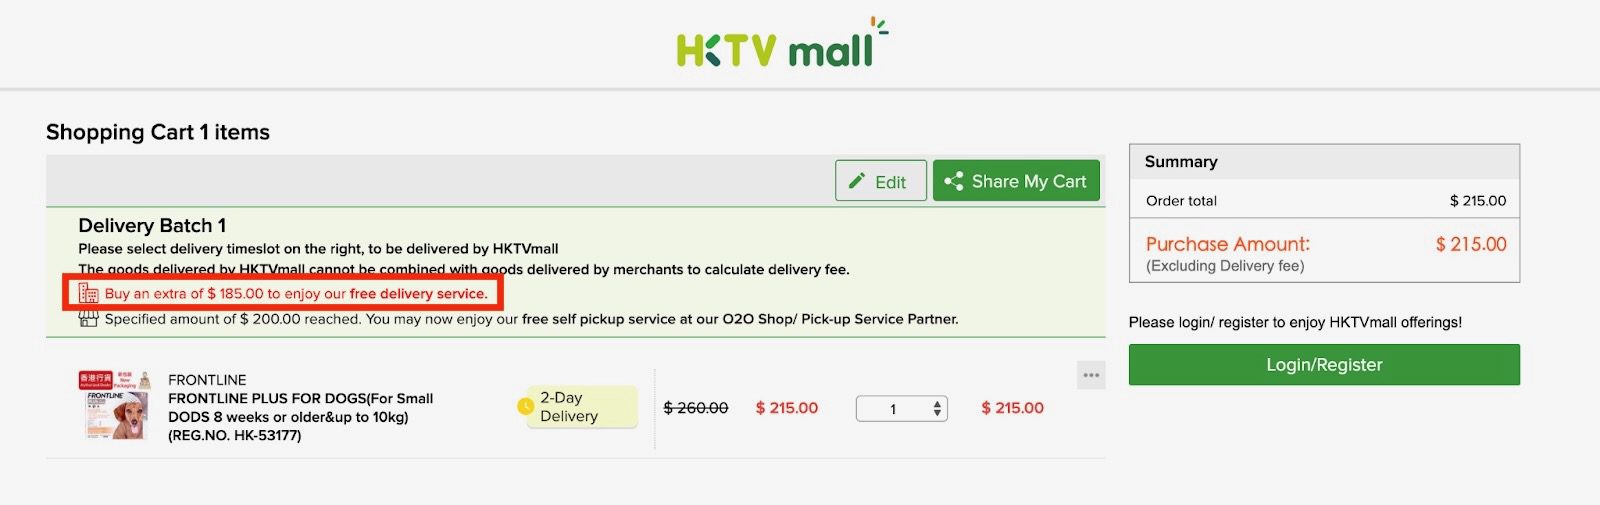Open the Frontline product thumbnail image
1600x505 pixels.
coord(114,406)
